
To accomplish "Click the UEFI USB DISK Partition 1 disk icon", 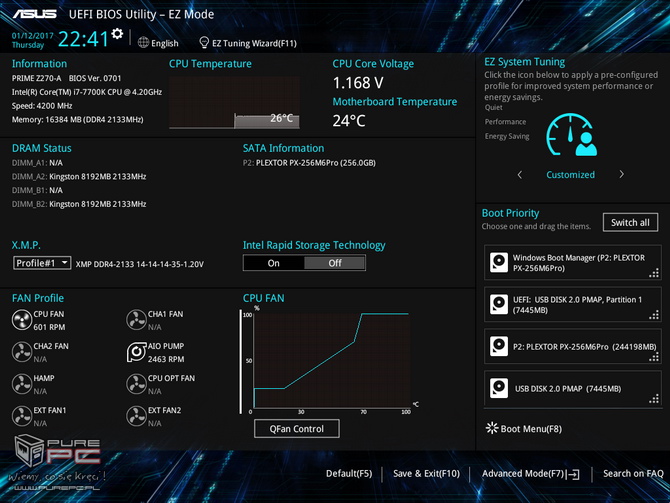I will point(499,304).
